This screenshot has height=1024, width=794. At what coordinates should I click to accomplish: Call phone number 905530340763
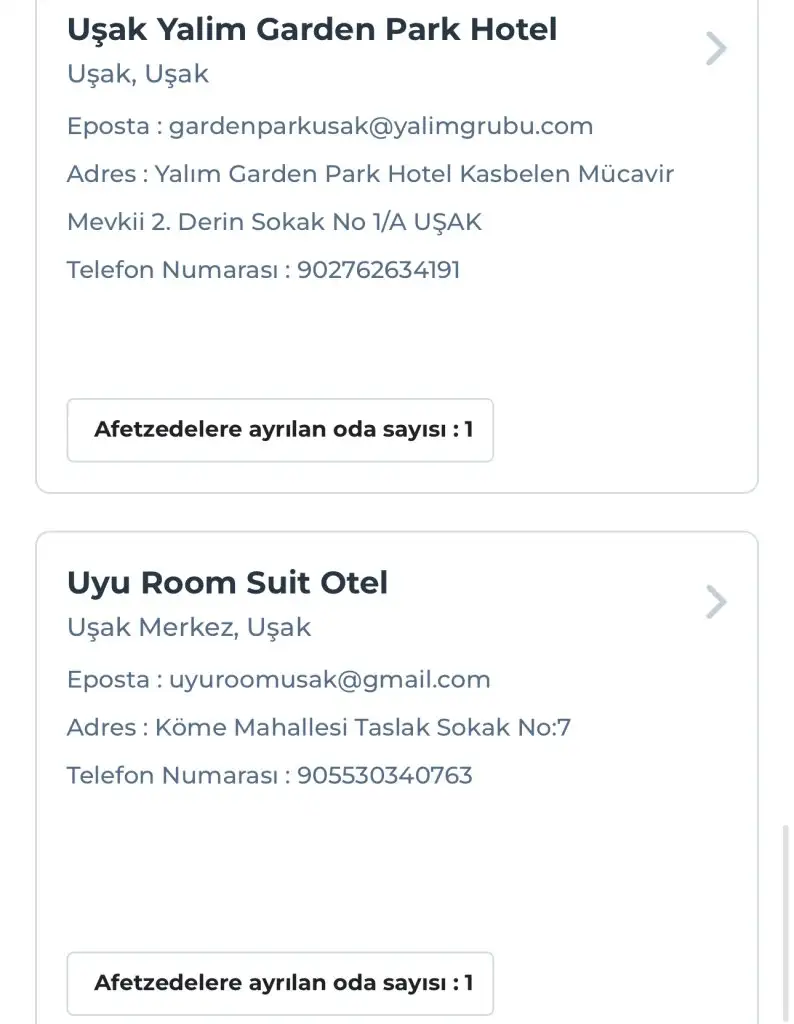384,775
